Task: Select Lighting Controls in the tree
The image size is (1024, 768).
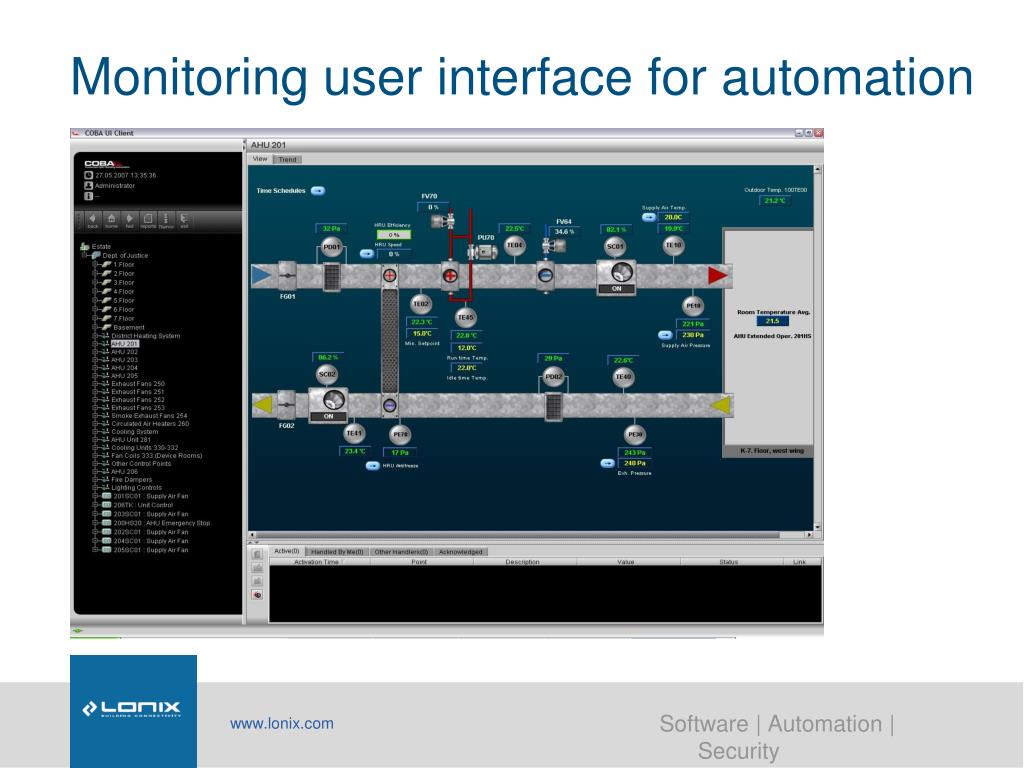Action: 136,487
